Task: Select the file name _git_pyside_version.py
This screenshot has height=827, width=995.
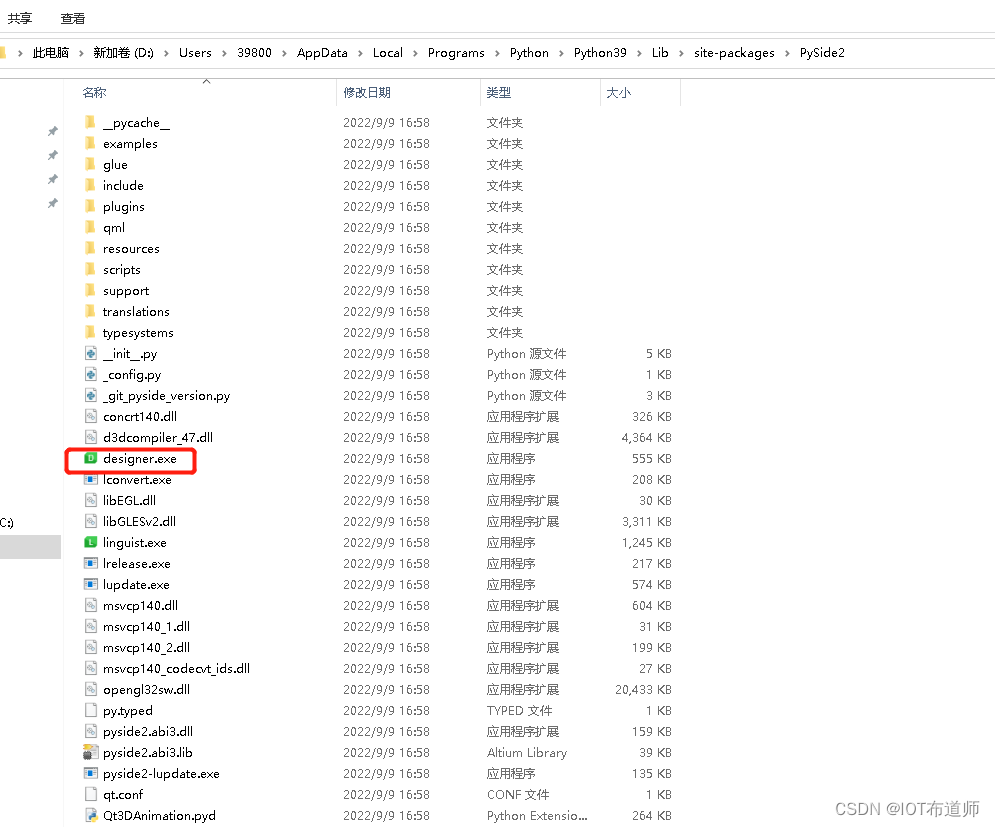Action: 166,395
